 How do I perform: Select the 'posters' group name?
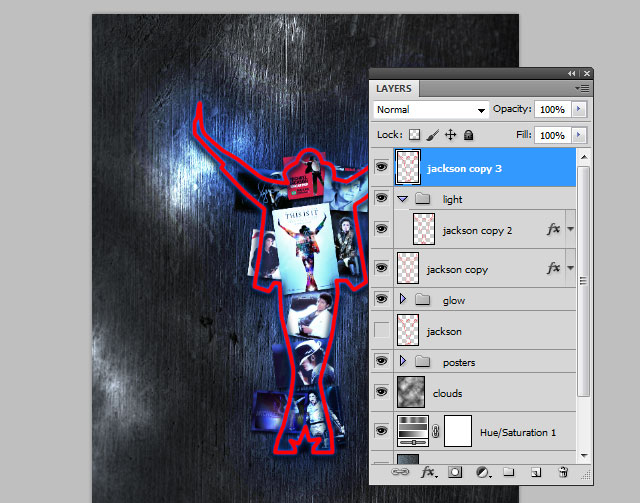(459, 363)
